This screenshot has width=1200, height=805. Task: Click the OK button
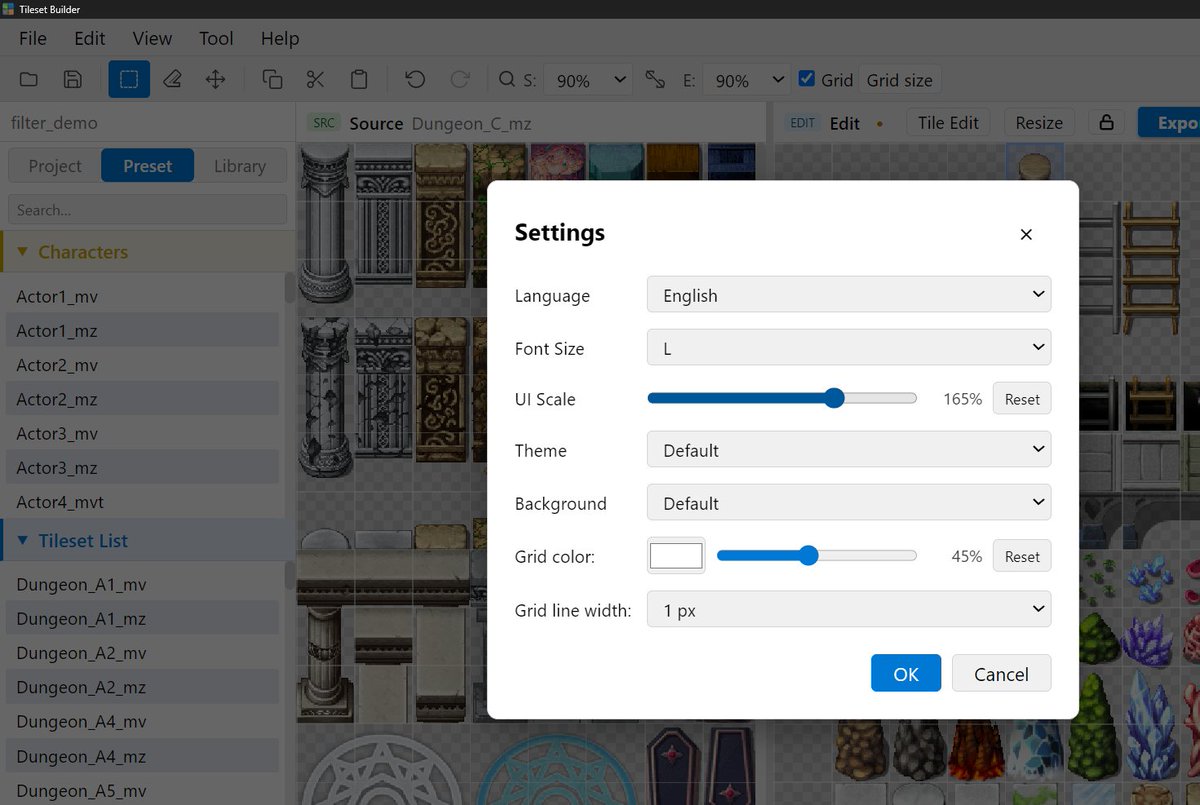coord(906,674)
